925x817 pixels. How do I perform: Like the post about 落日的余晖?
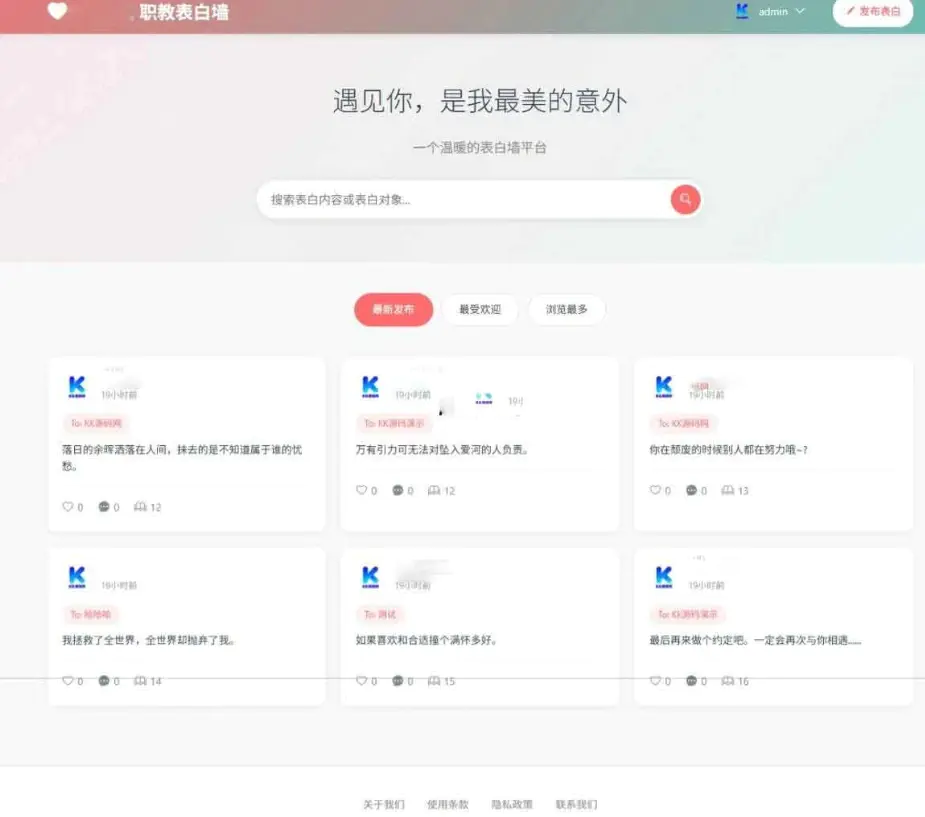pyautogui.click(x=67, y=507)
